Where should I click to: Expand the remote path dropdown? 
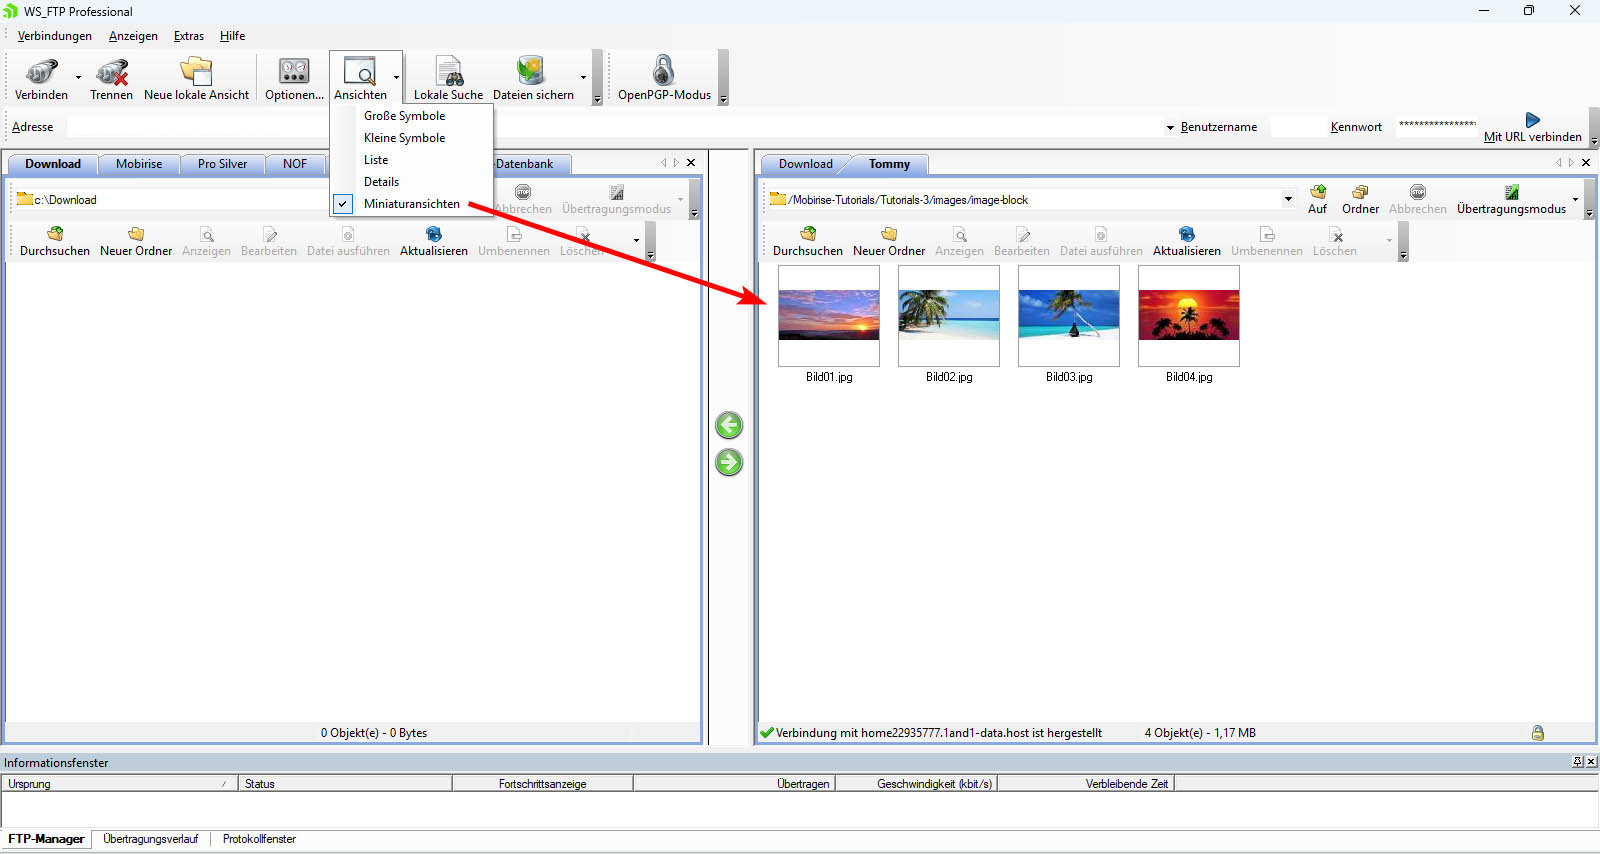tap(1288, 199)
